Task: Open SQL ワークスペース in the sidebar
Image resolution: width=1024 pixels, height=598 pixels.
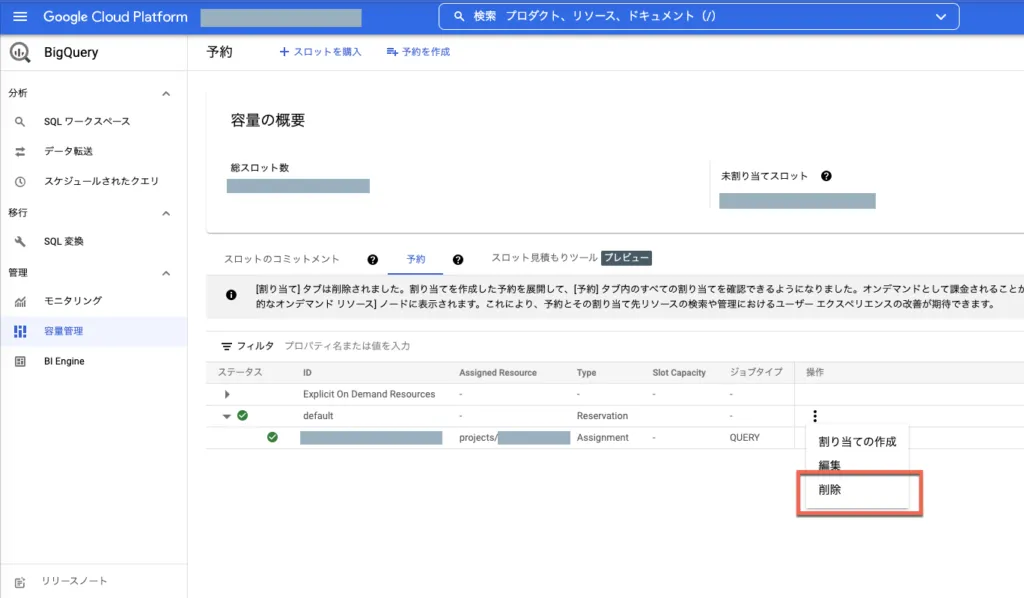Action: (x=87, y=121)
